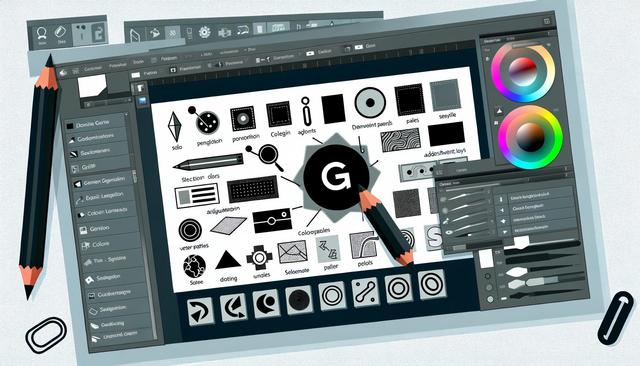Choose the solid black circle in bottom strip

299,300
